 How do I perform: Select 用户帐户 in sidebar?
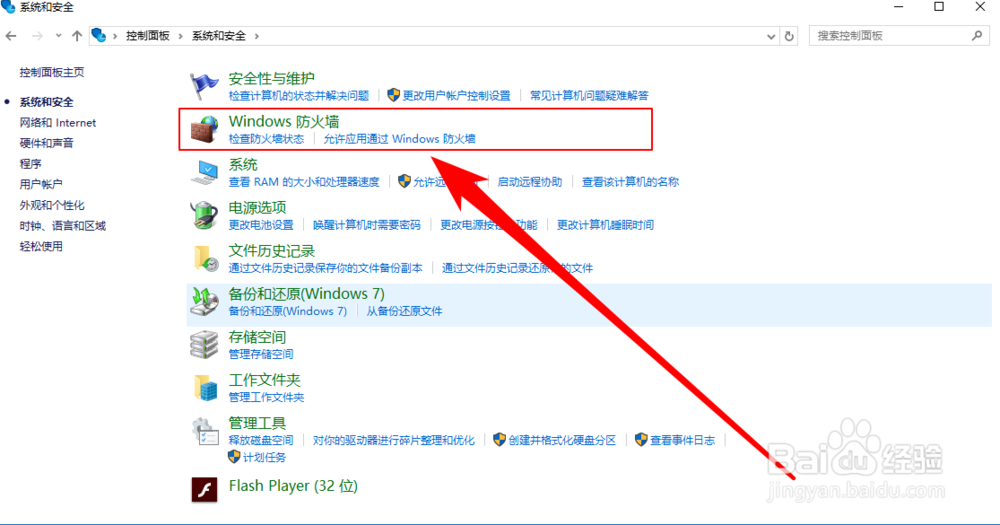41,184
